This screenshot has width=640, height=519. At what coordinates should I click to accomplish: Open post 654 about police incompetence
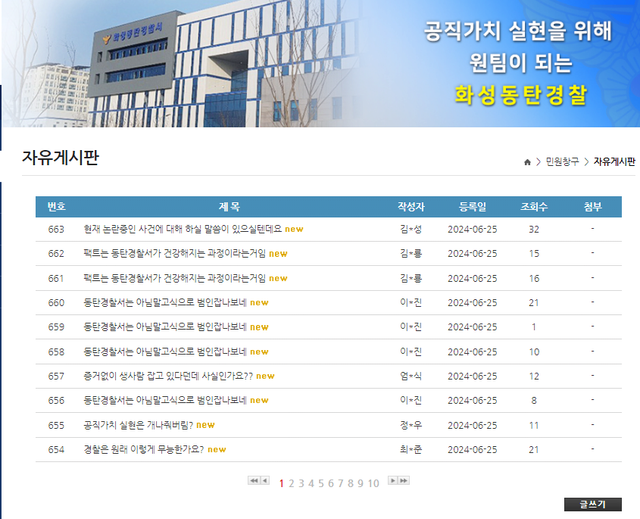click(143, 449)
